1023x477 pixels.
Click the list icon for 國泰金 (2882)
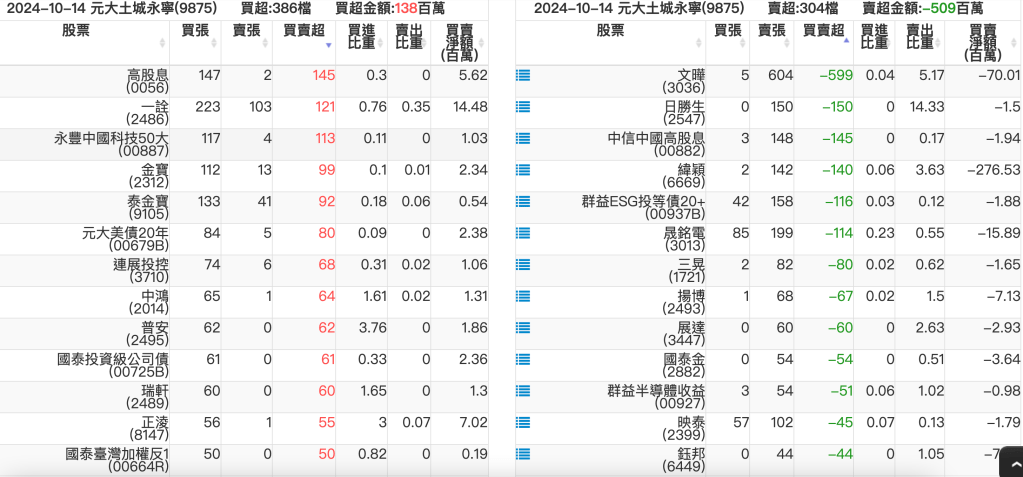coord(522,360)
